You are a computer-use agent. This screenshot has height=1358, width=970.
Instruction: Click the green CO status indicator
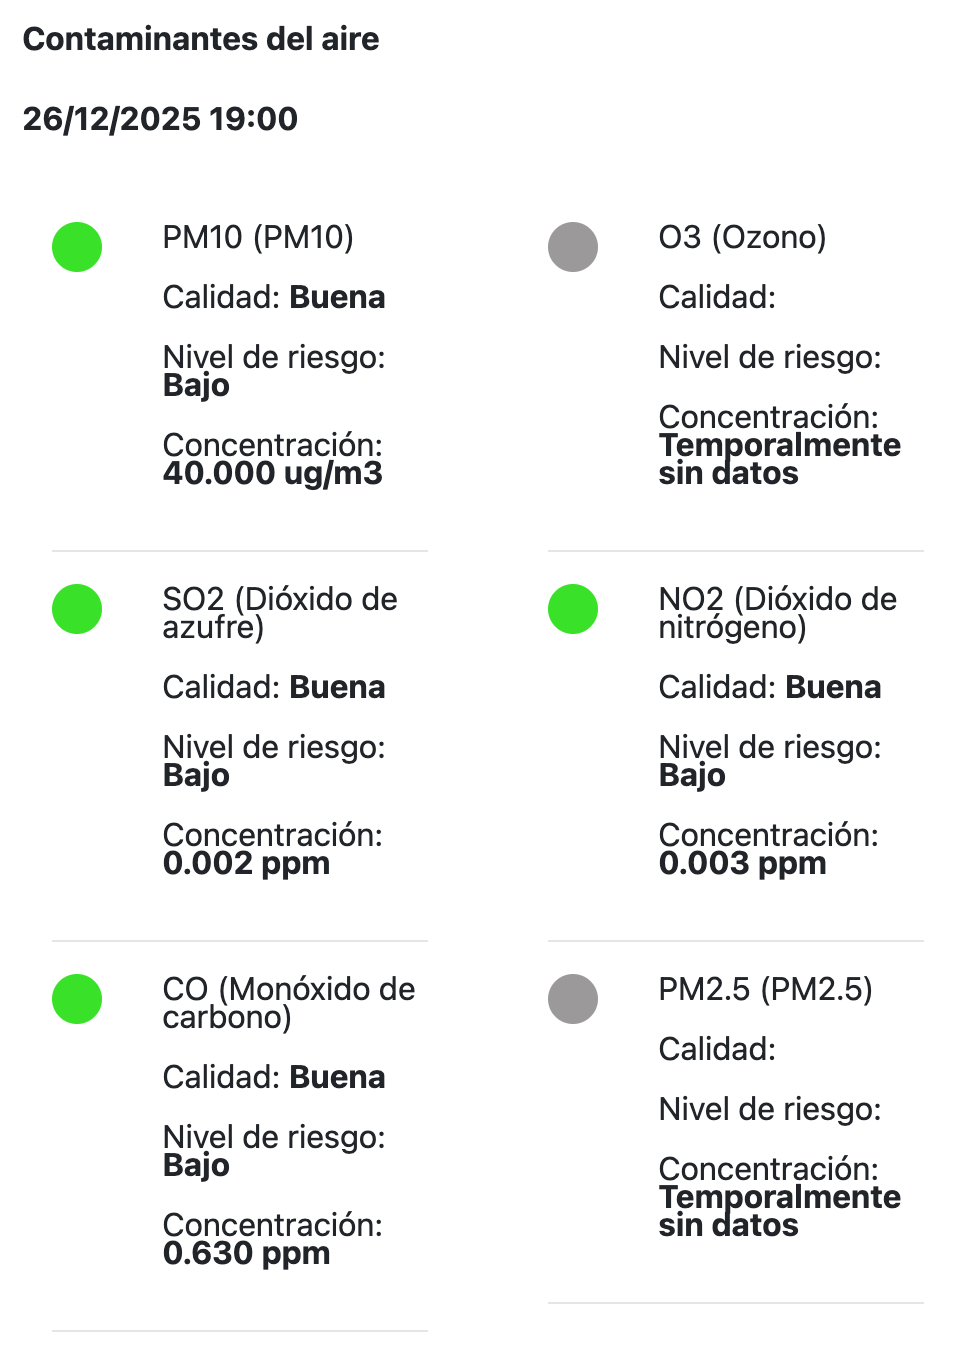click(x=77, y=999)
